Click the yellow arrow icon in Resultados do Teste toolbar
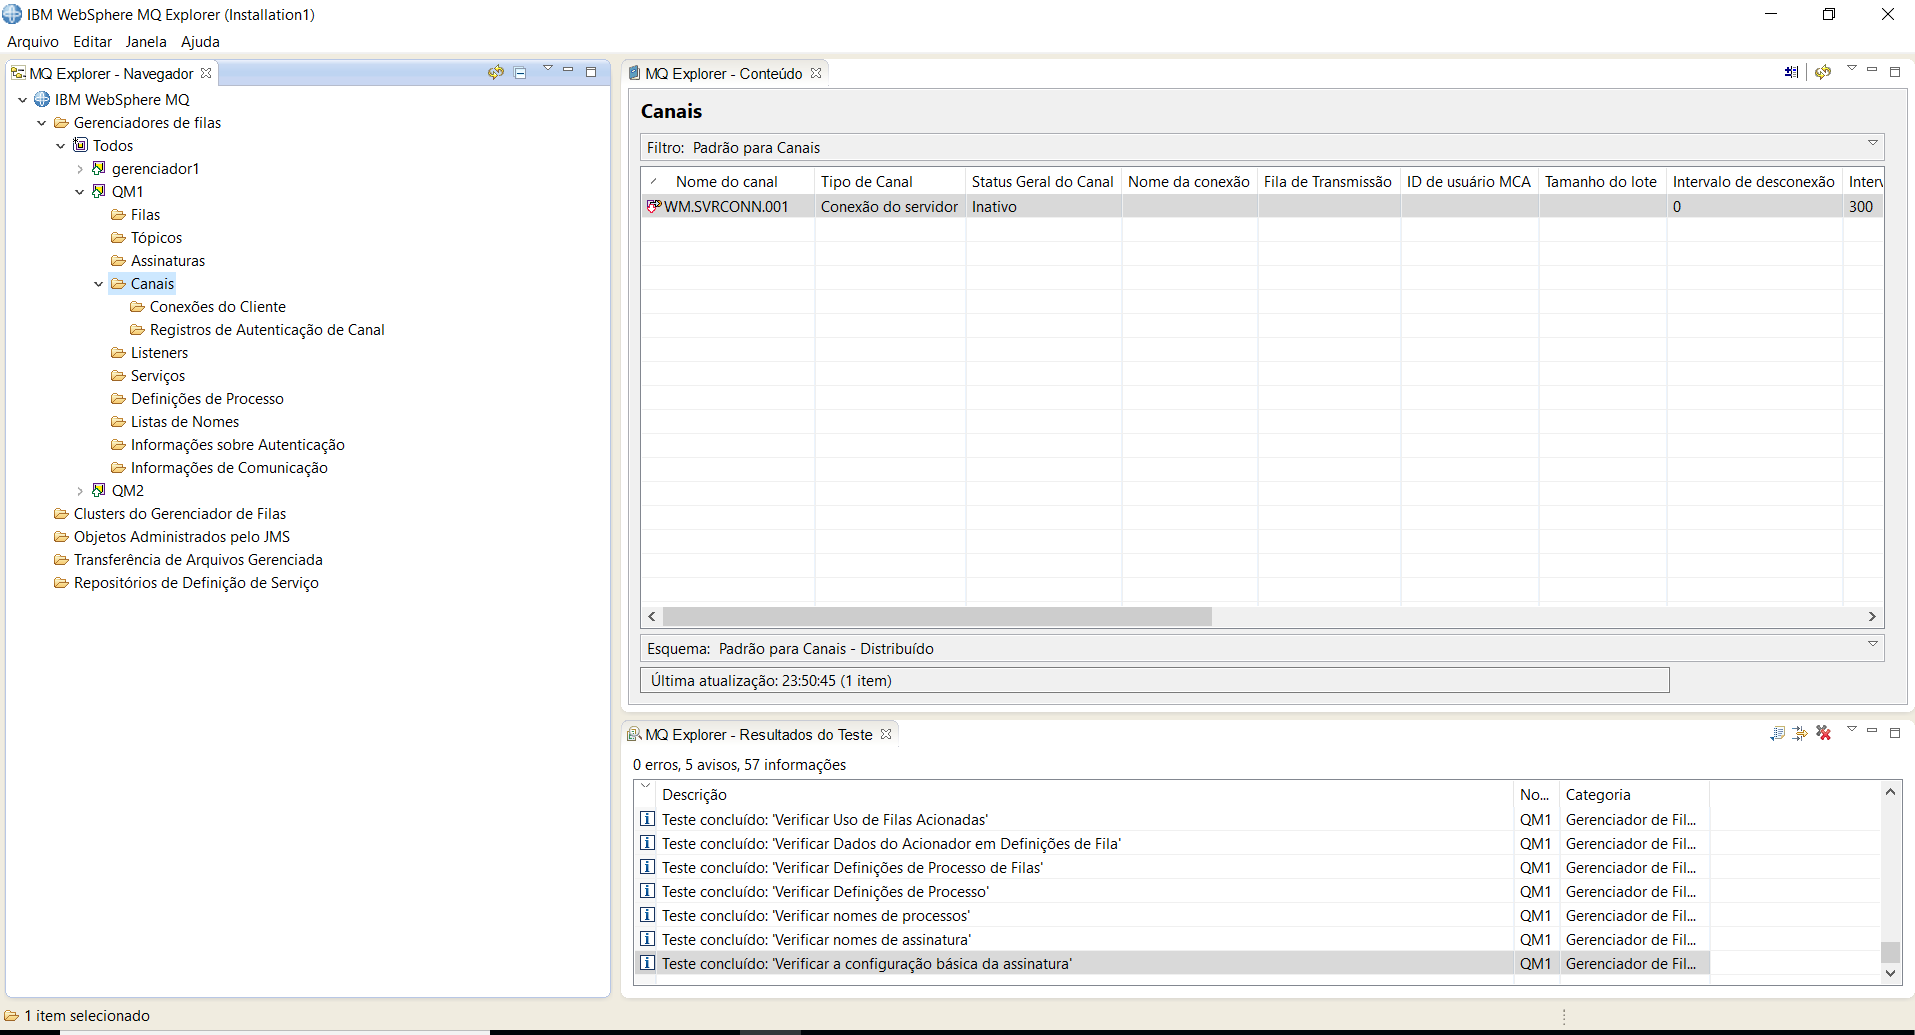The width and height of the screenshot is (1915, 1035). [1800, 733]
